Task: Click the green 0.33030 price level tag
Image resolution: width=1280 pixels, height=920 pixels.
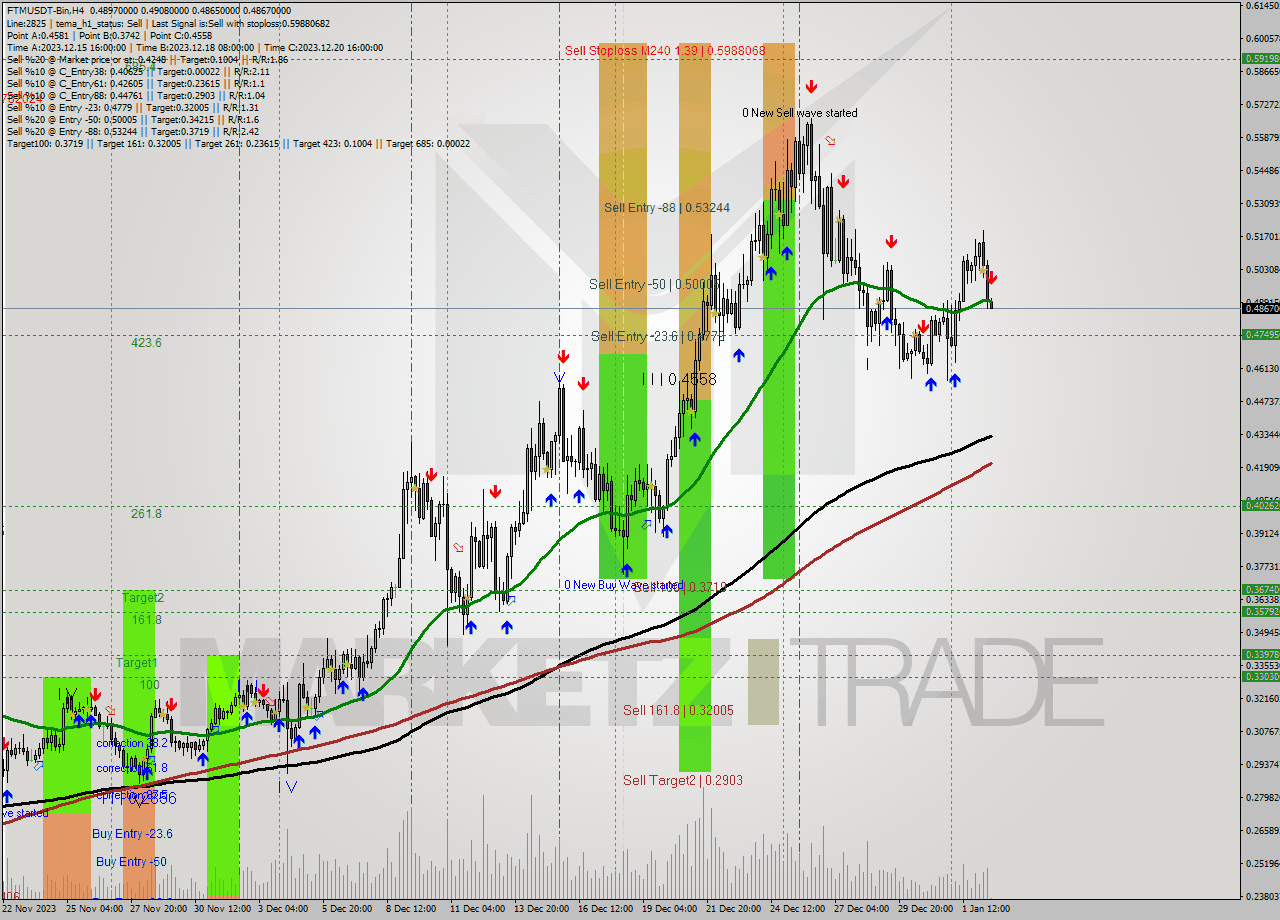Action: pyautogui.click(x=1261, y=676)
